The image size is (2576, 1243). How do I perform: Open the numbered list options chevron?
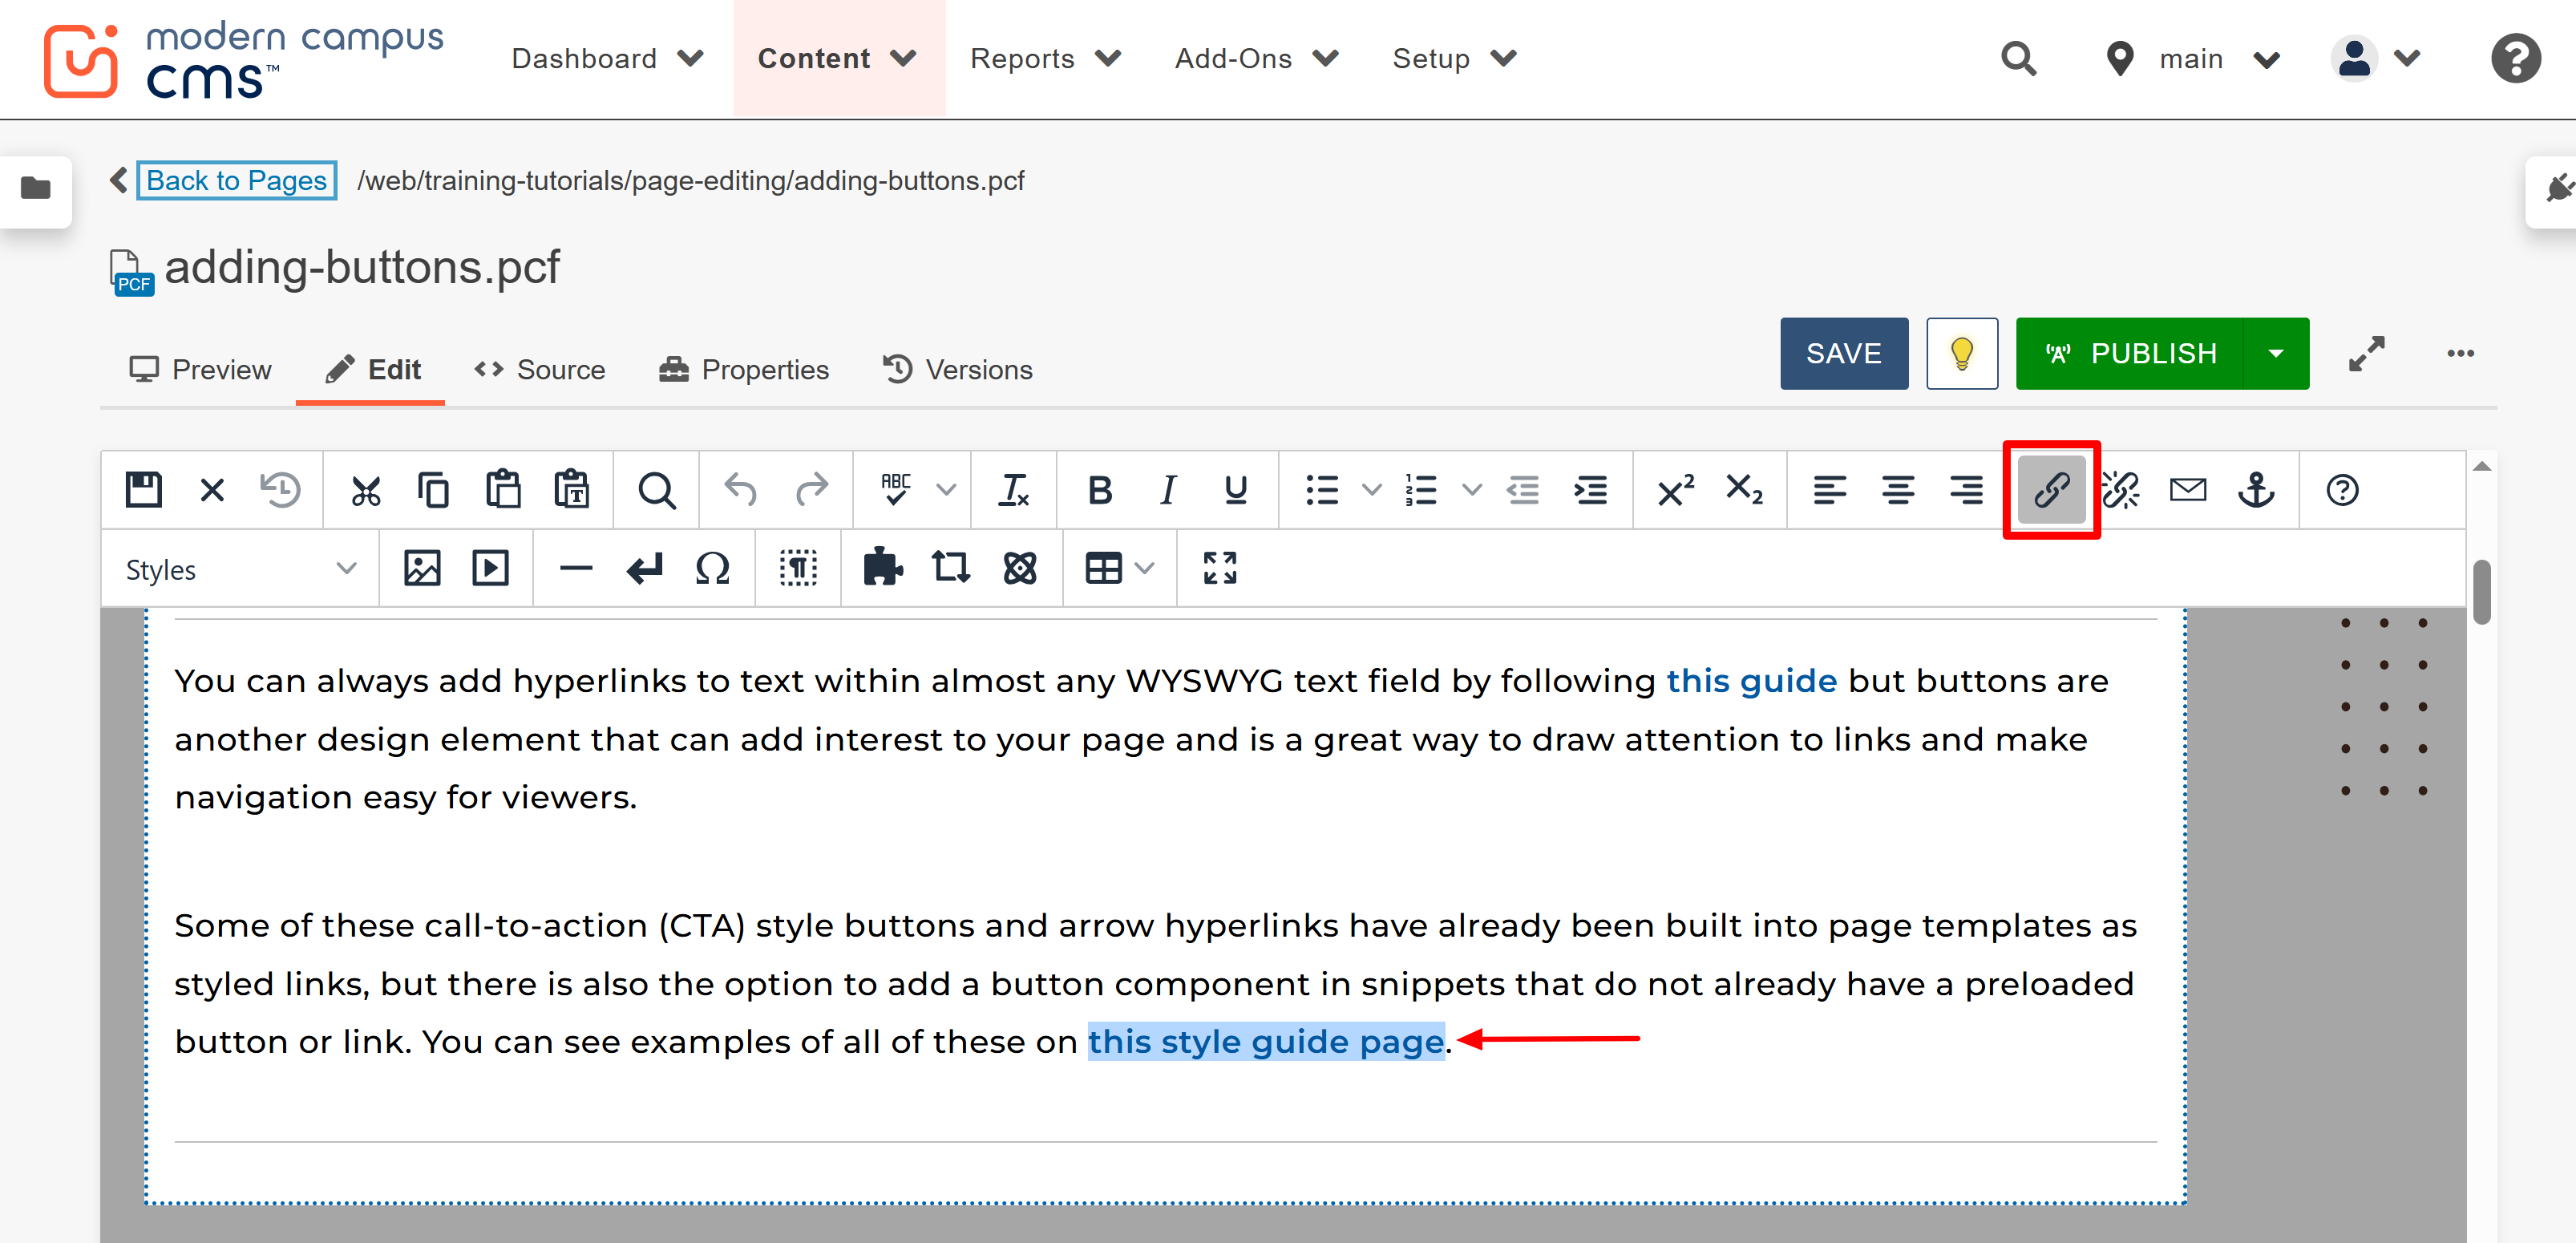coord(1471,490)
